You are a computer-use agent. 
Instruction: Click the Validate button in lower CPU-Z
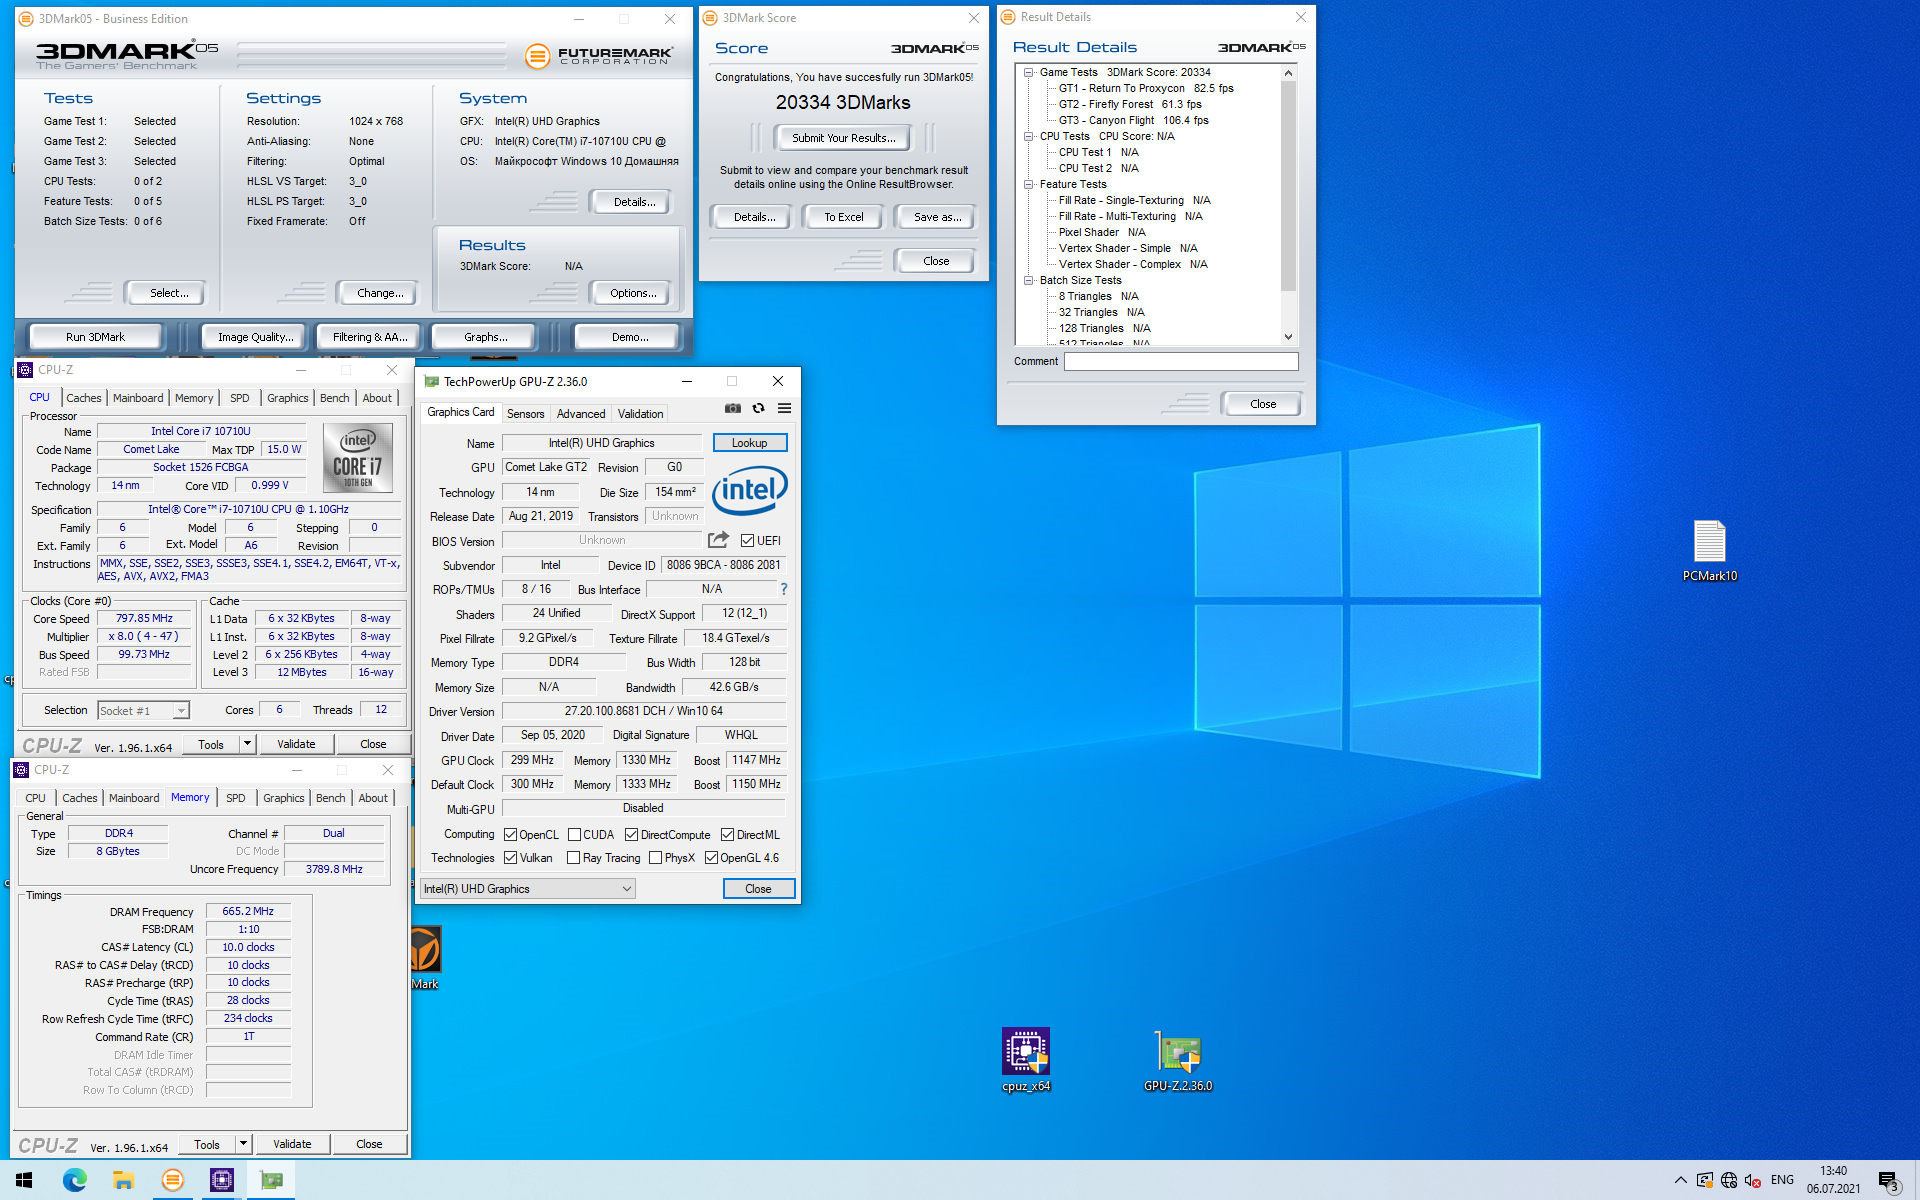tap(292, 1143)
